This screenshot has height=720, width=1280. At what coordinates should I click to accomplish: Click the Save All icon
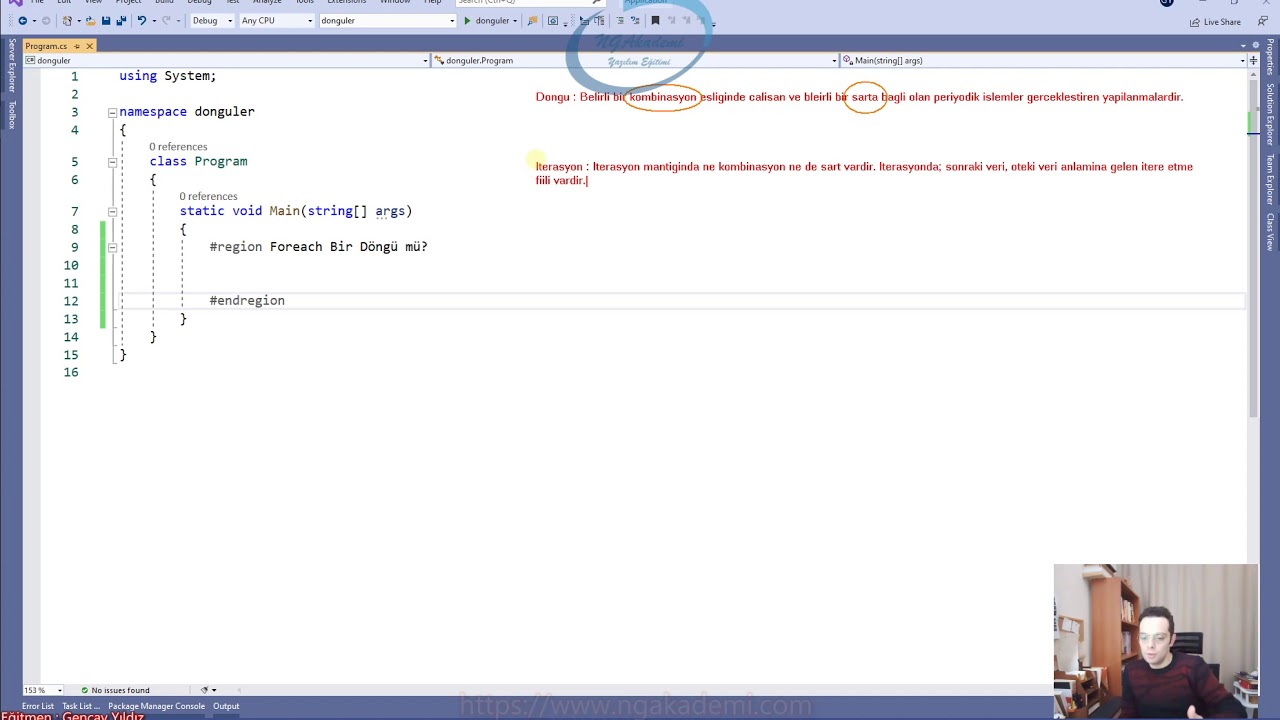coord(121,21)
